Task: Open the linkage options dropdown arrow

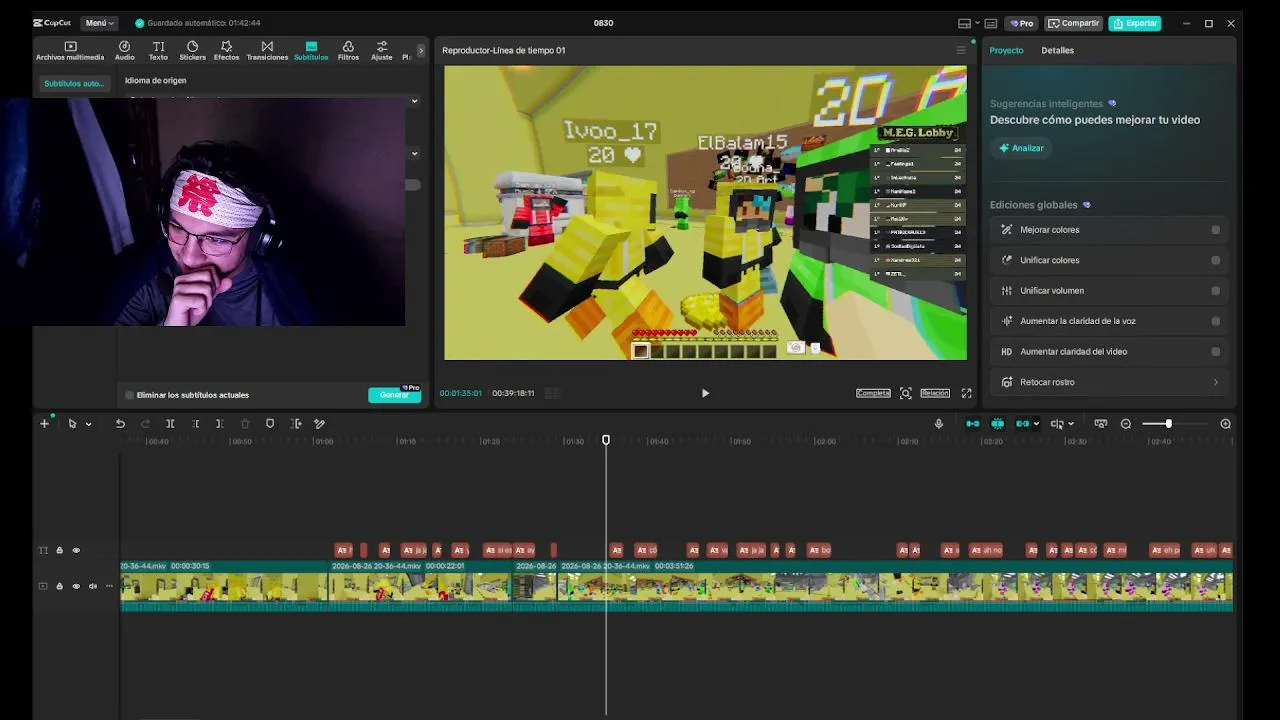Action: click(1036, 424)
